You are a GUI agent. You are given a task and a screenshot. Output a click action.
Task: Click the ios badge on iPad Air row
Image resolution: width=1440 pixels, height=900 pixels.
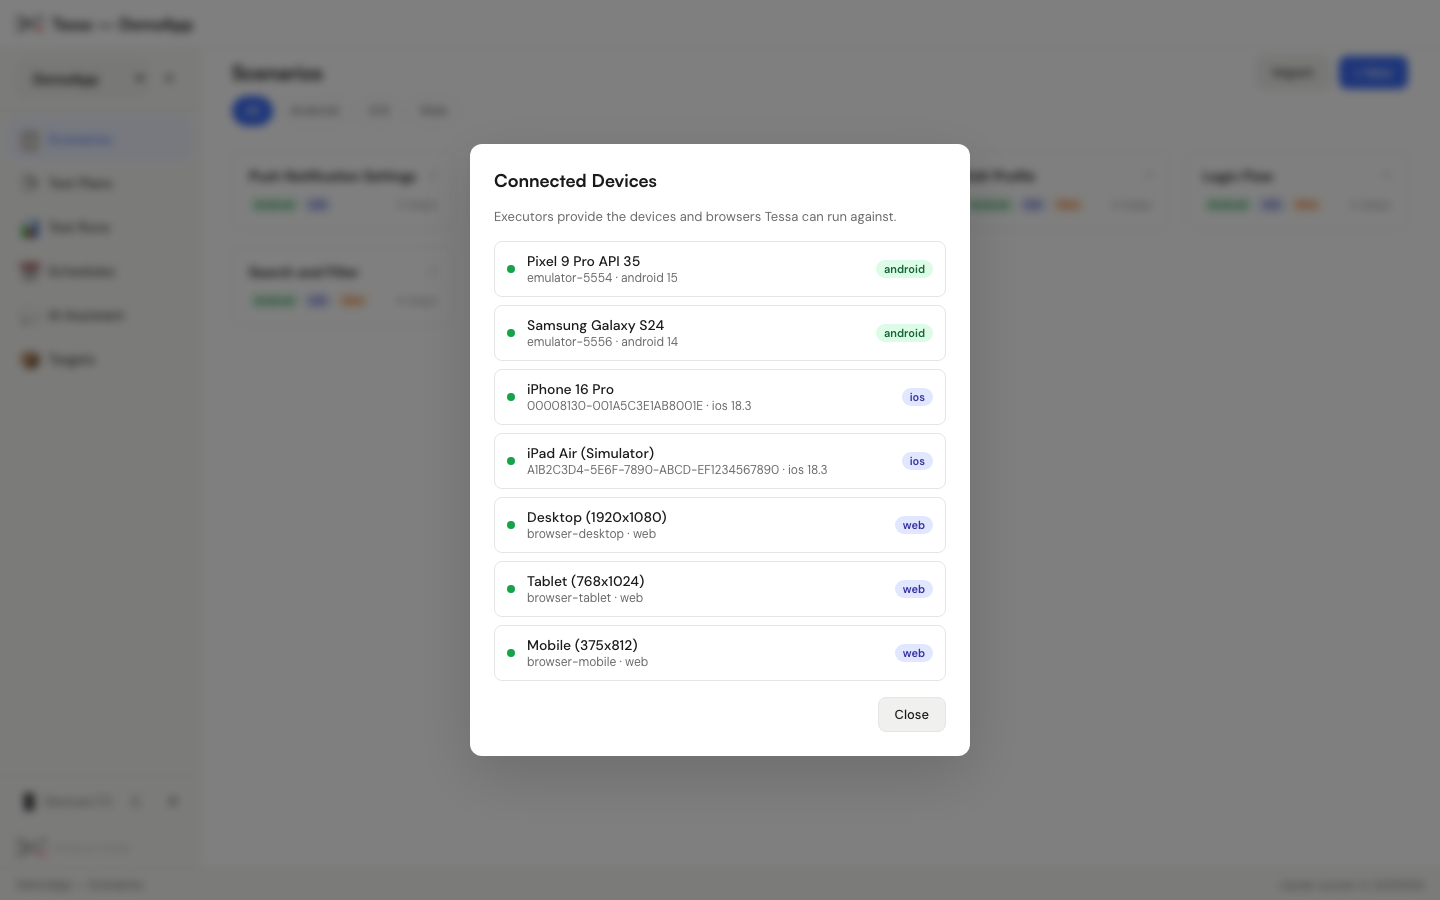point(917,461)
